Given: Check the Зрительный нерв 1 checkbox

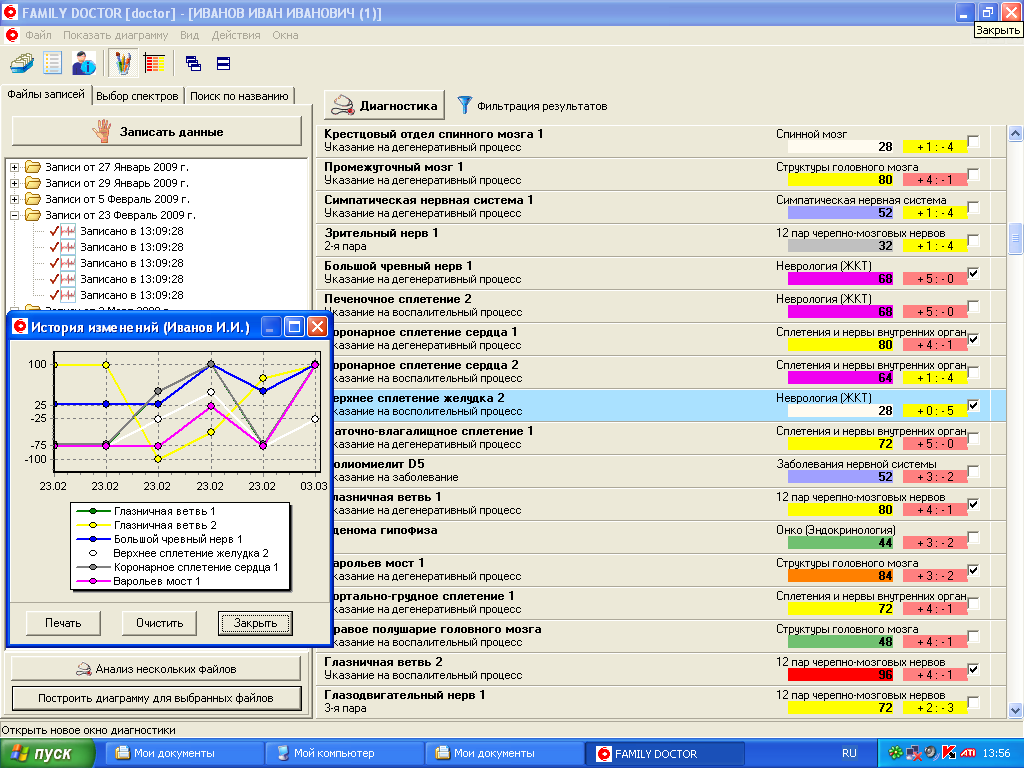Looking at the screenshot, I should (973, 240).
